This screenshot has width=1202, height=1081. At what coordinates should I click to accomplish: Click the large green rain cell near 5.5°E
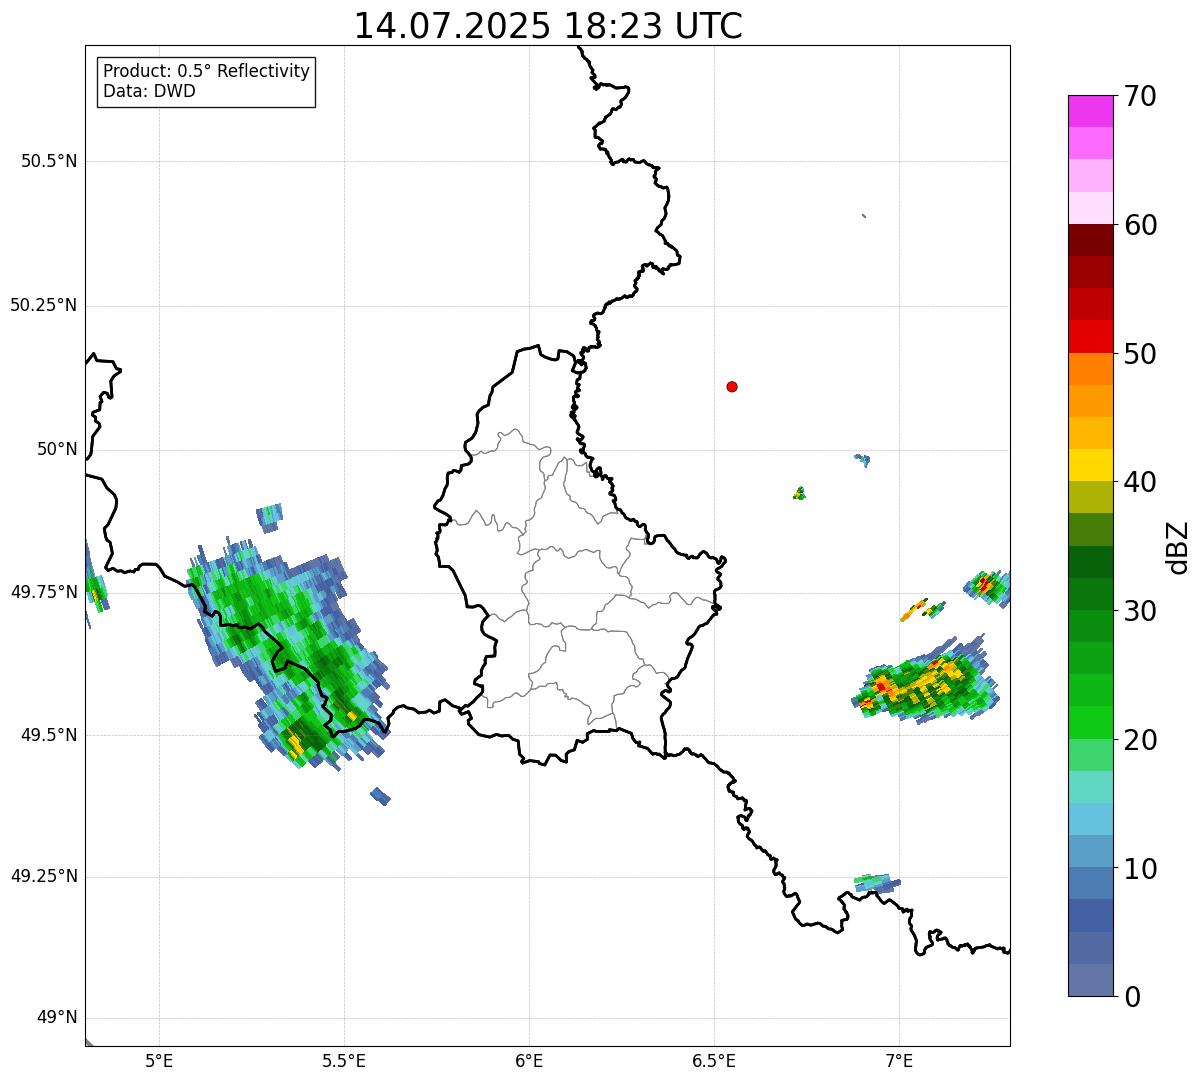290,655
